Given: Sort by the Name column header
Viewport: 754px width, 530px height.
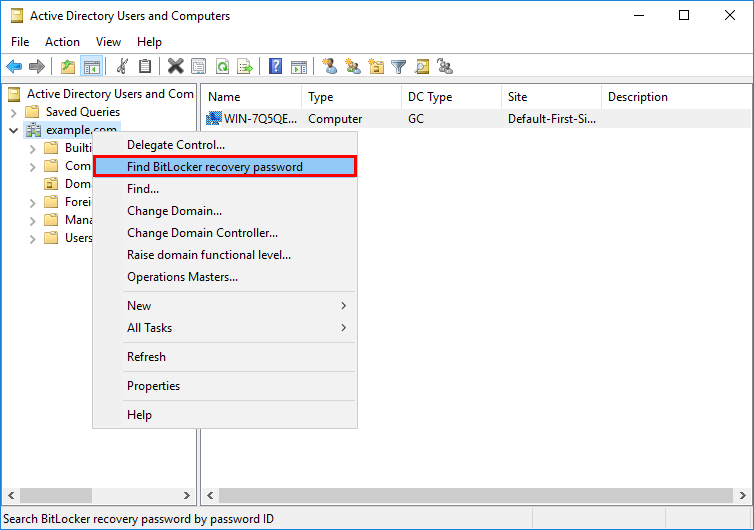Looking at the screenshot, I should click(251, 97).
